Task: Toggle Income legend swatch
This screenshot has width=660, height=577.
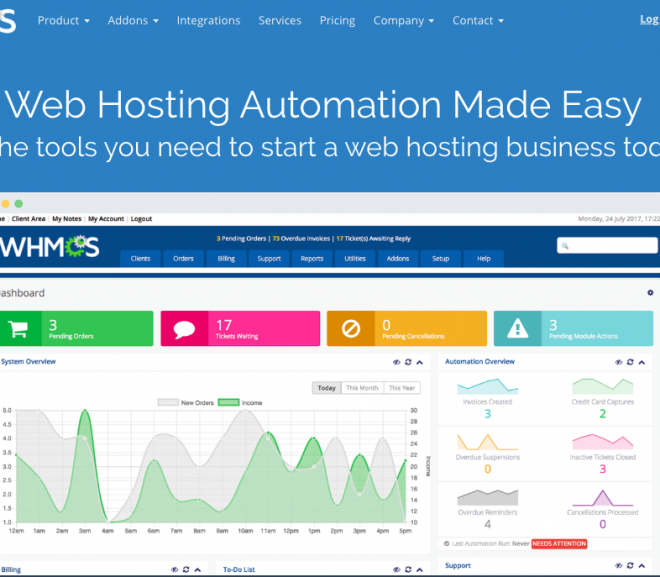Action: (229, 402)
